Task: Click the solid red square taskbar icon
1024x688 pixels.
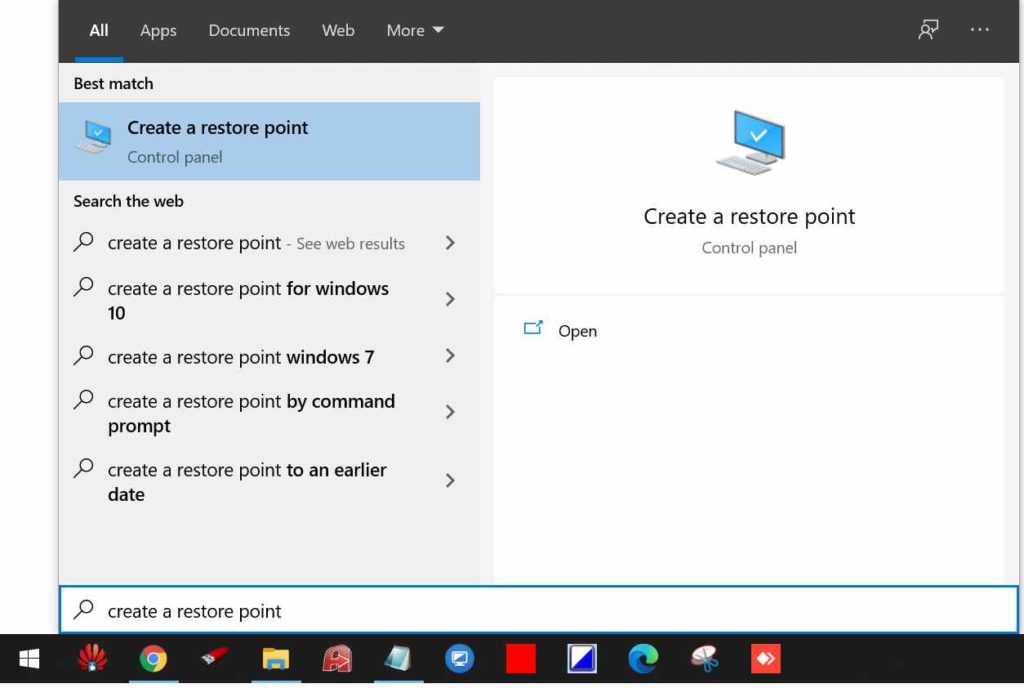Action: point(520,659)
